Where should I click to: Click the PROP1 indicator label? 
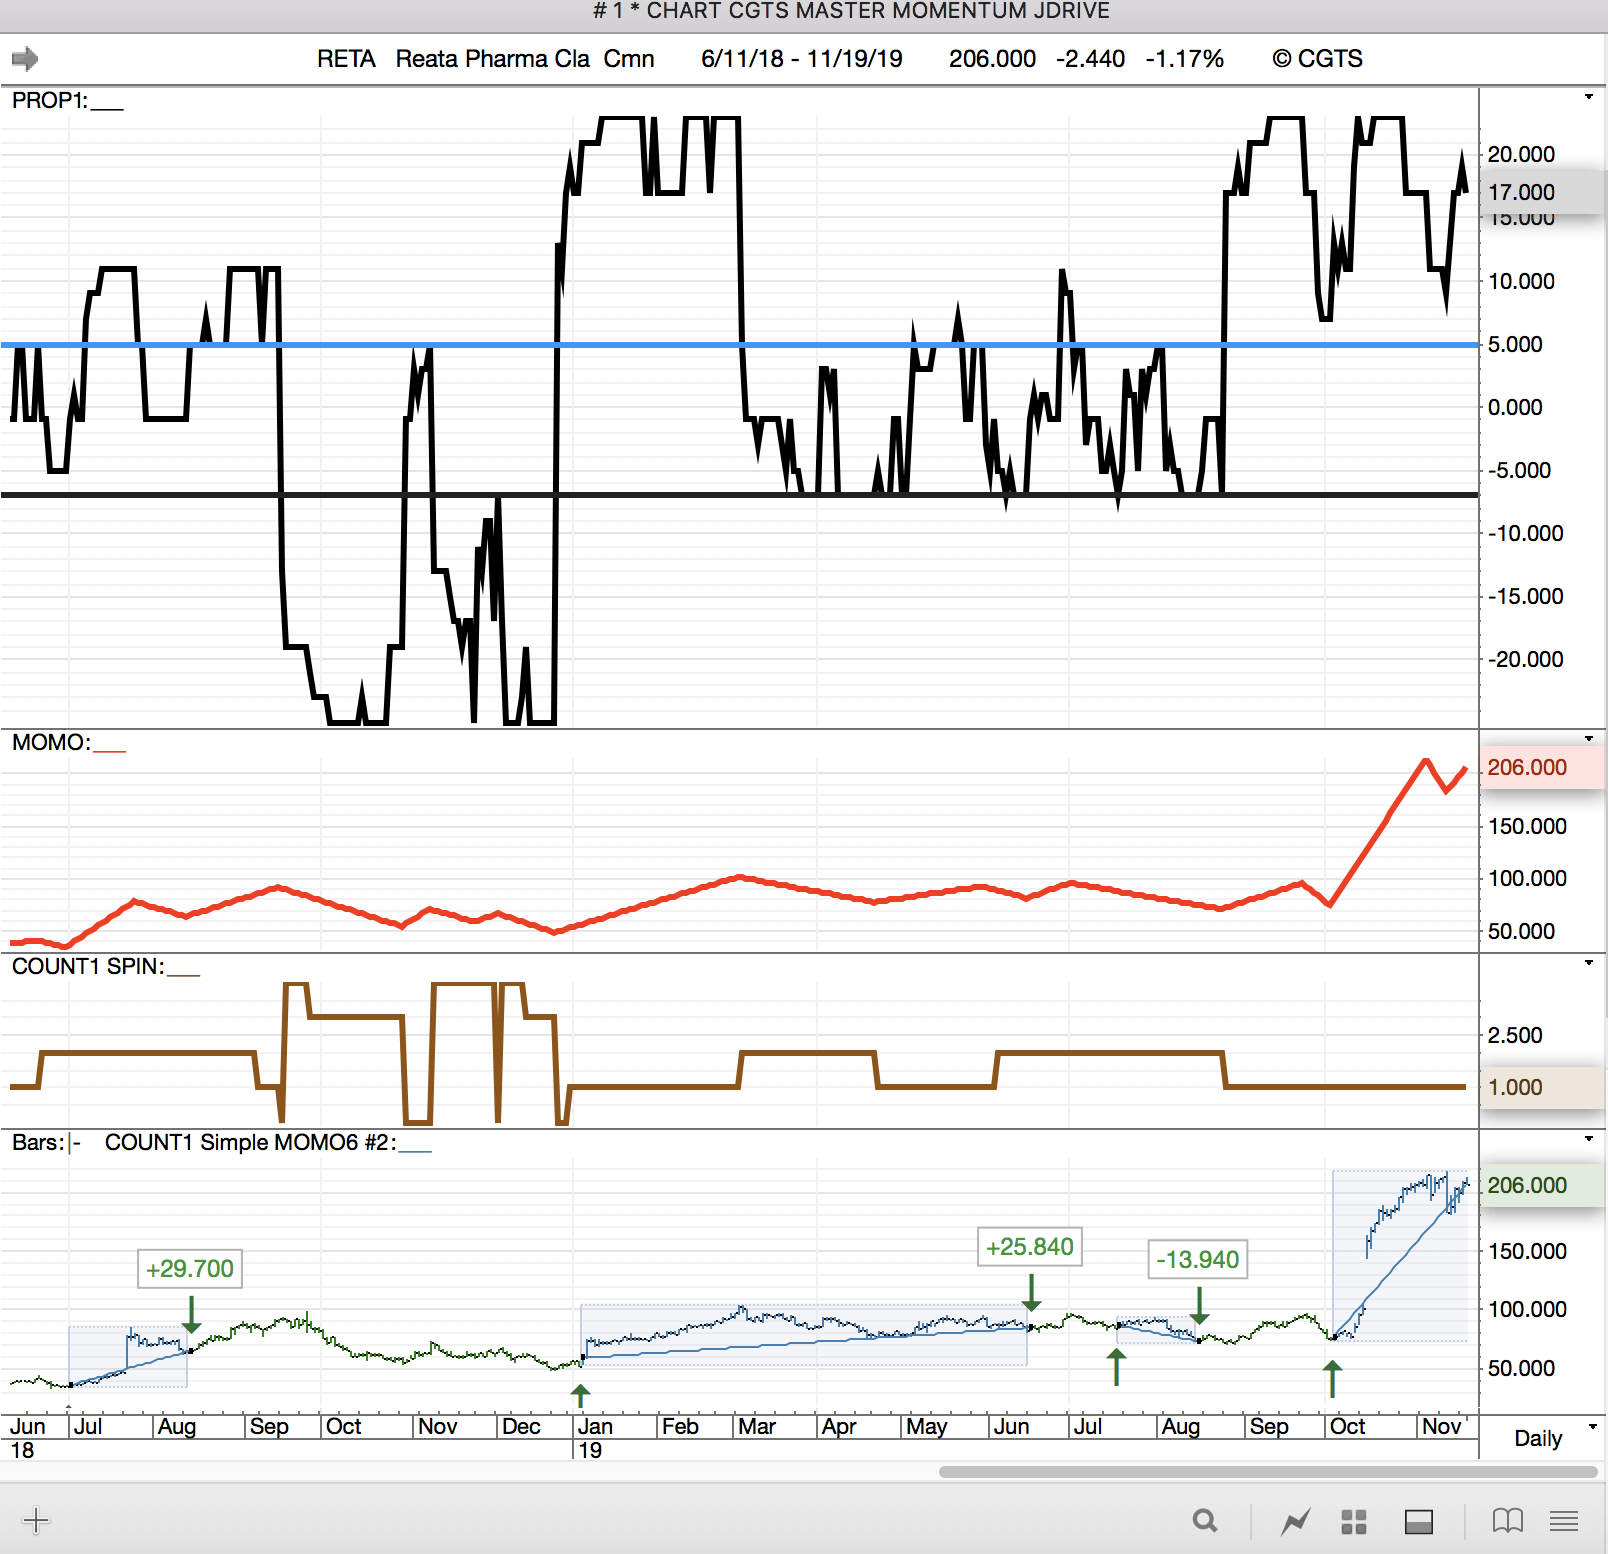tap(49, 101)
